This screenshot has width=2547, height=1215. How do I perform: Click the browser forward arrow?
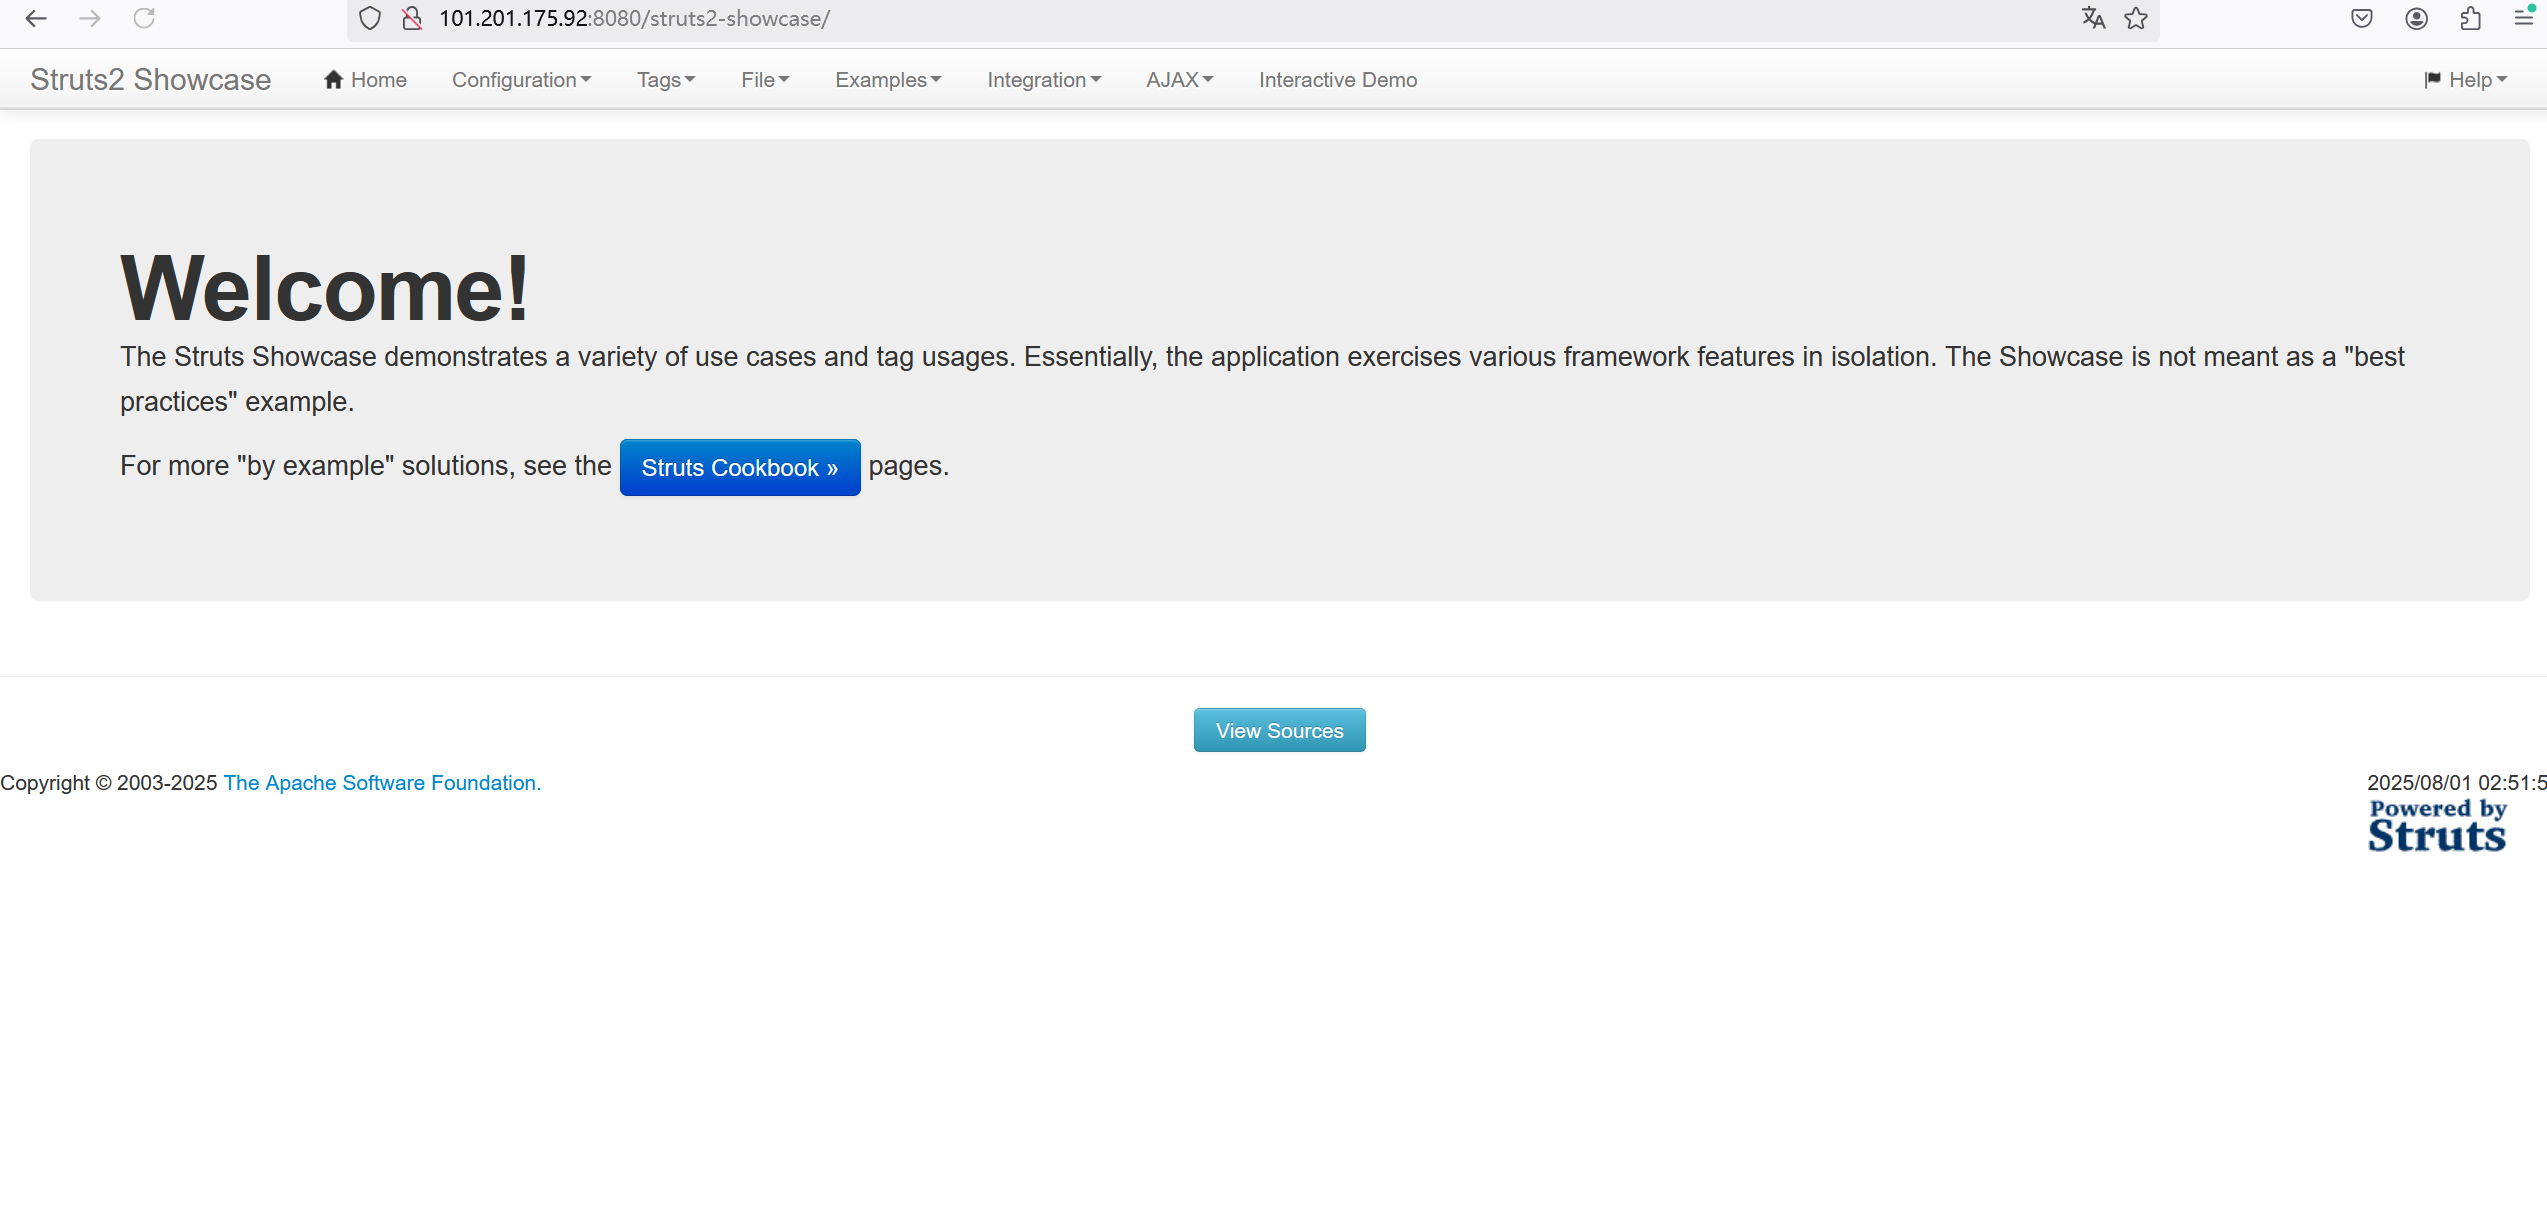pos(90,18)
